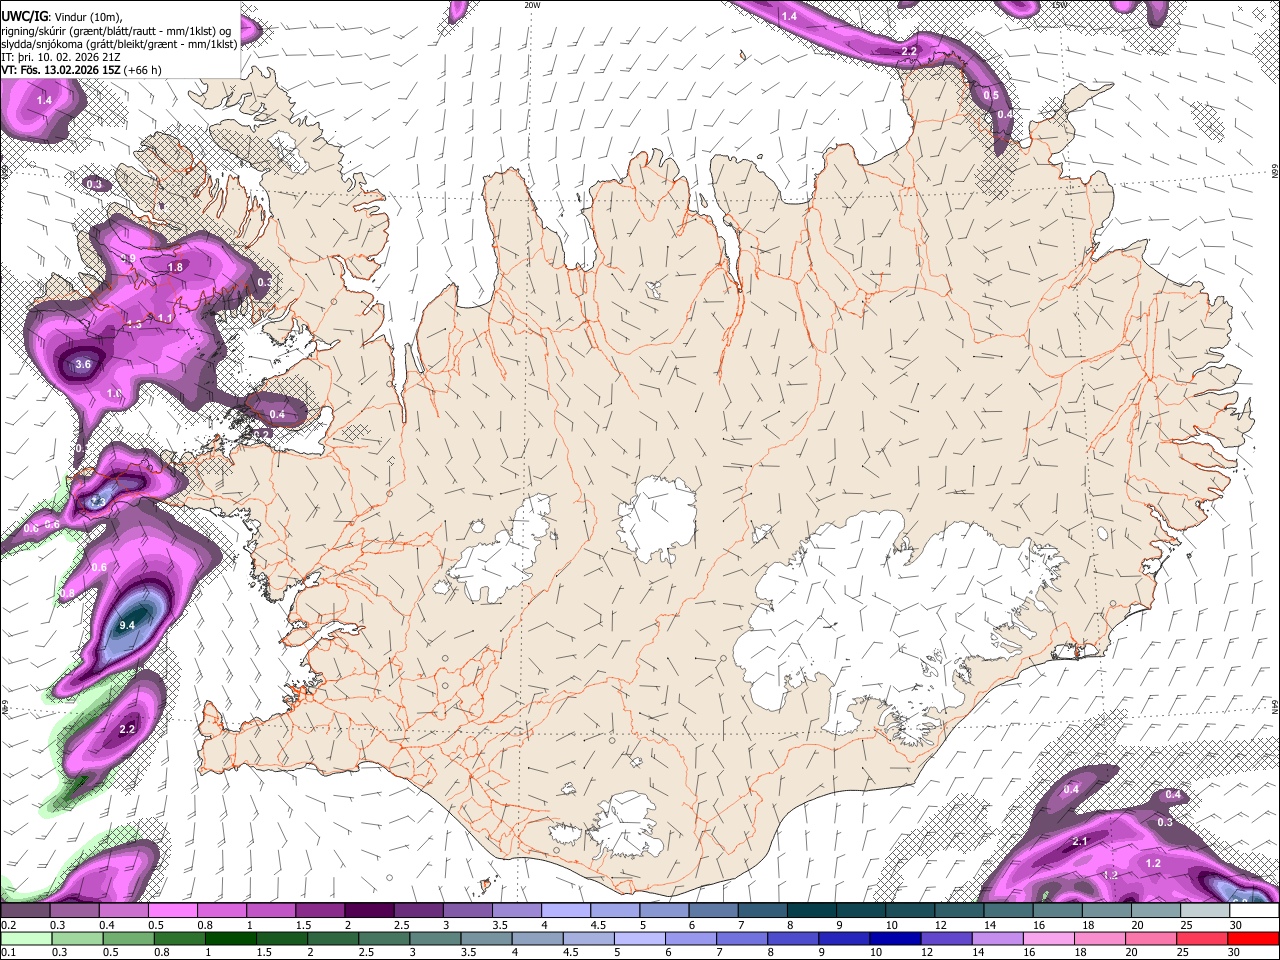The height and width of the screenshot is (960, 1280).
Task: Select the 2.1 value label in southeast sea area
Action: [x=1080, y=842]
